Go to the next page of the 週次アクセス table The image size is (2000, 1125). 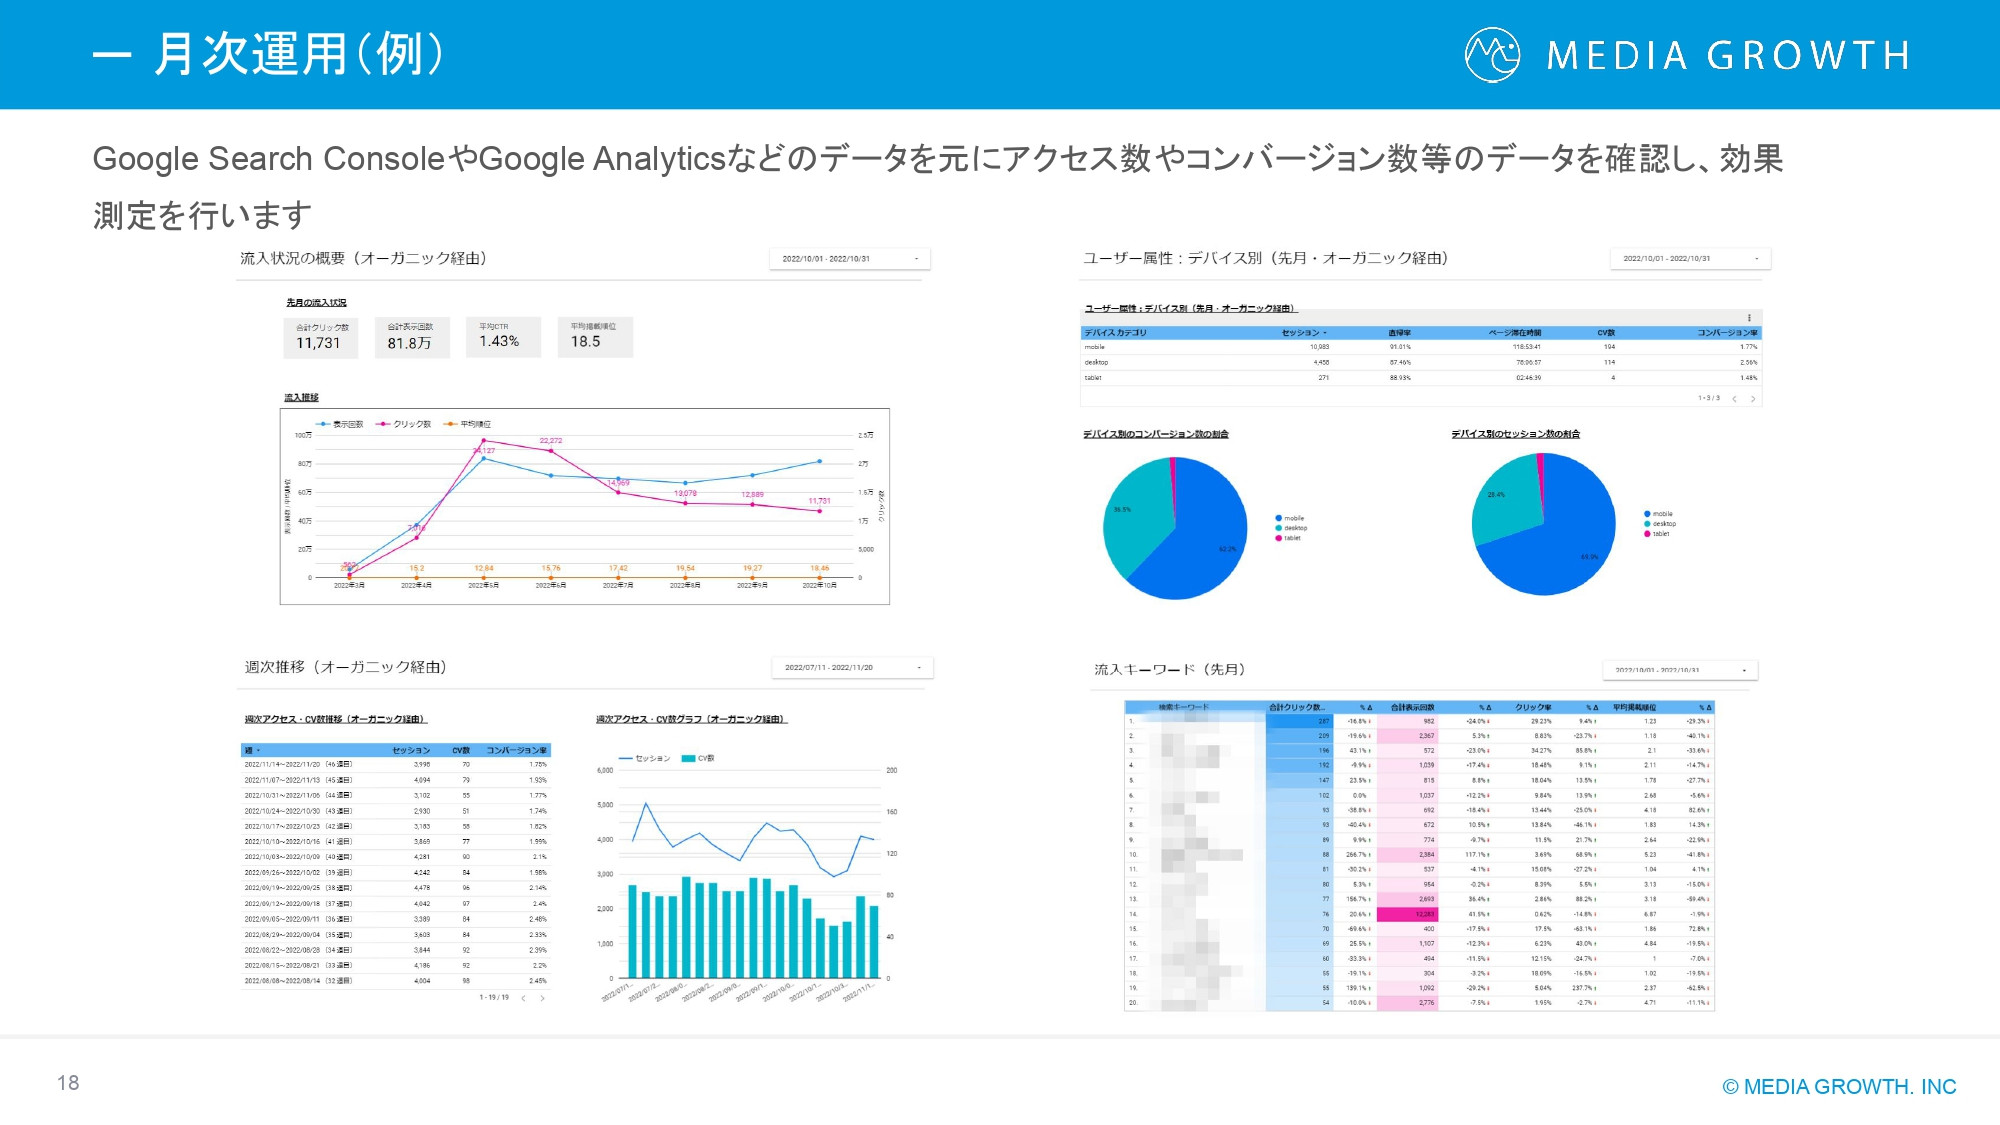(543, 998)
